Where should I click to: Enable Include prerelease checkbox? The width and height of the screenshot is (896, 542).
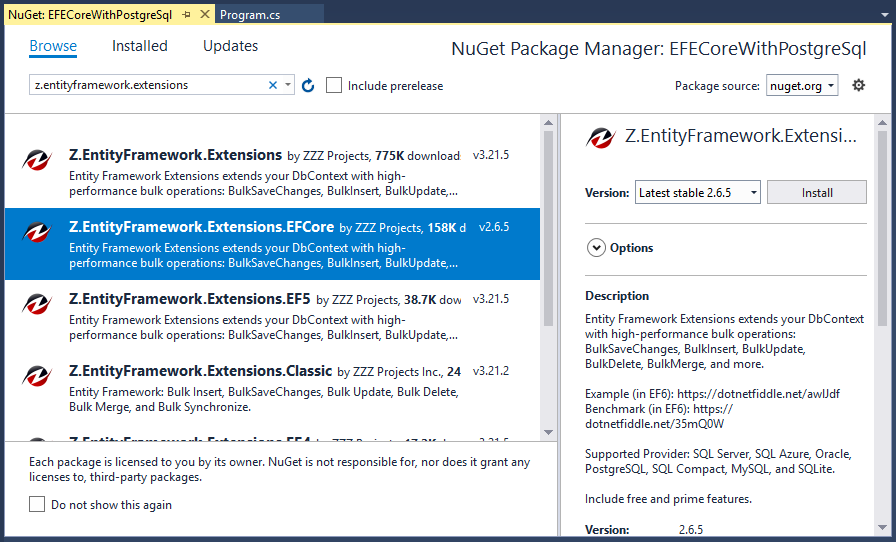point(334,86)
